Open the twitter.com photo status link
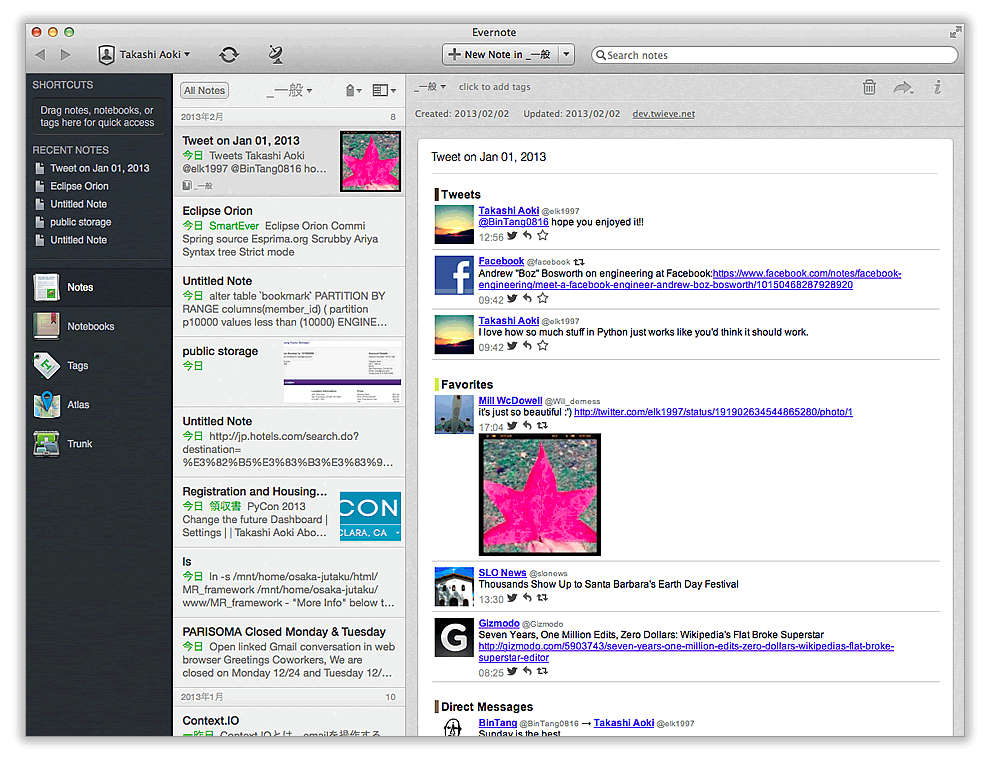 coord(713,412)
